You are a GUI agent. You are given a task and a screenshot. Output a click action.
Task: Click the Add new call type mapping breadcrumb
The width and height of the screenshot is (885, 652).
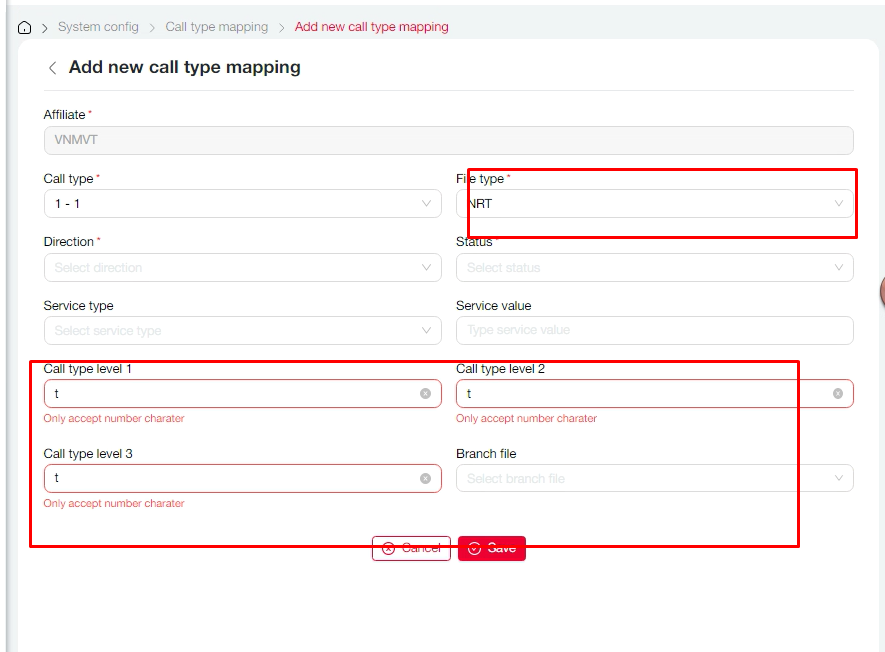coord(371,27)
